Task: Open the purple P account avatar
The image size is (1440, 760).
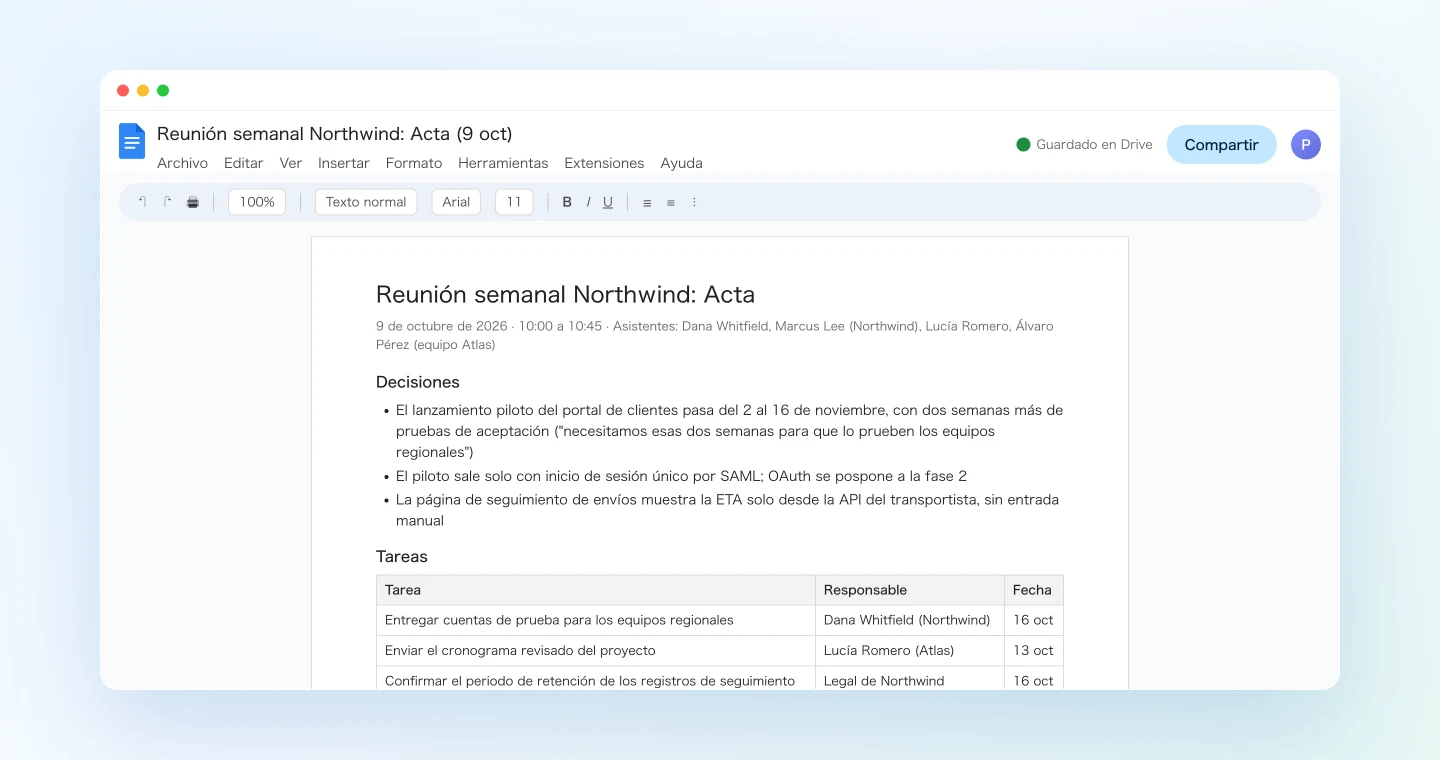Action: click(1306, 145)
